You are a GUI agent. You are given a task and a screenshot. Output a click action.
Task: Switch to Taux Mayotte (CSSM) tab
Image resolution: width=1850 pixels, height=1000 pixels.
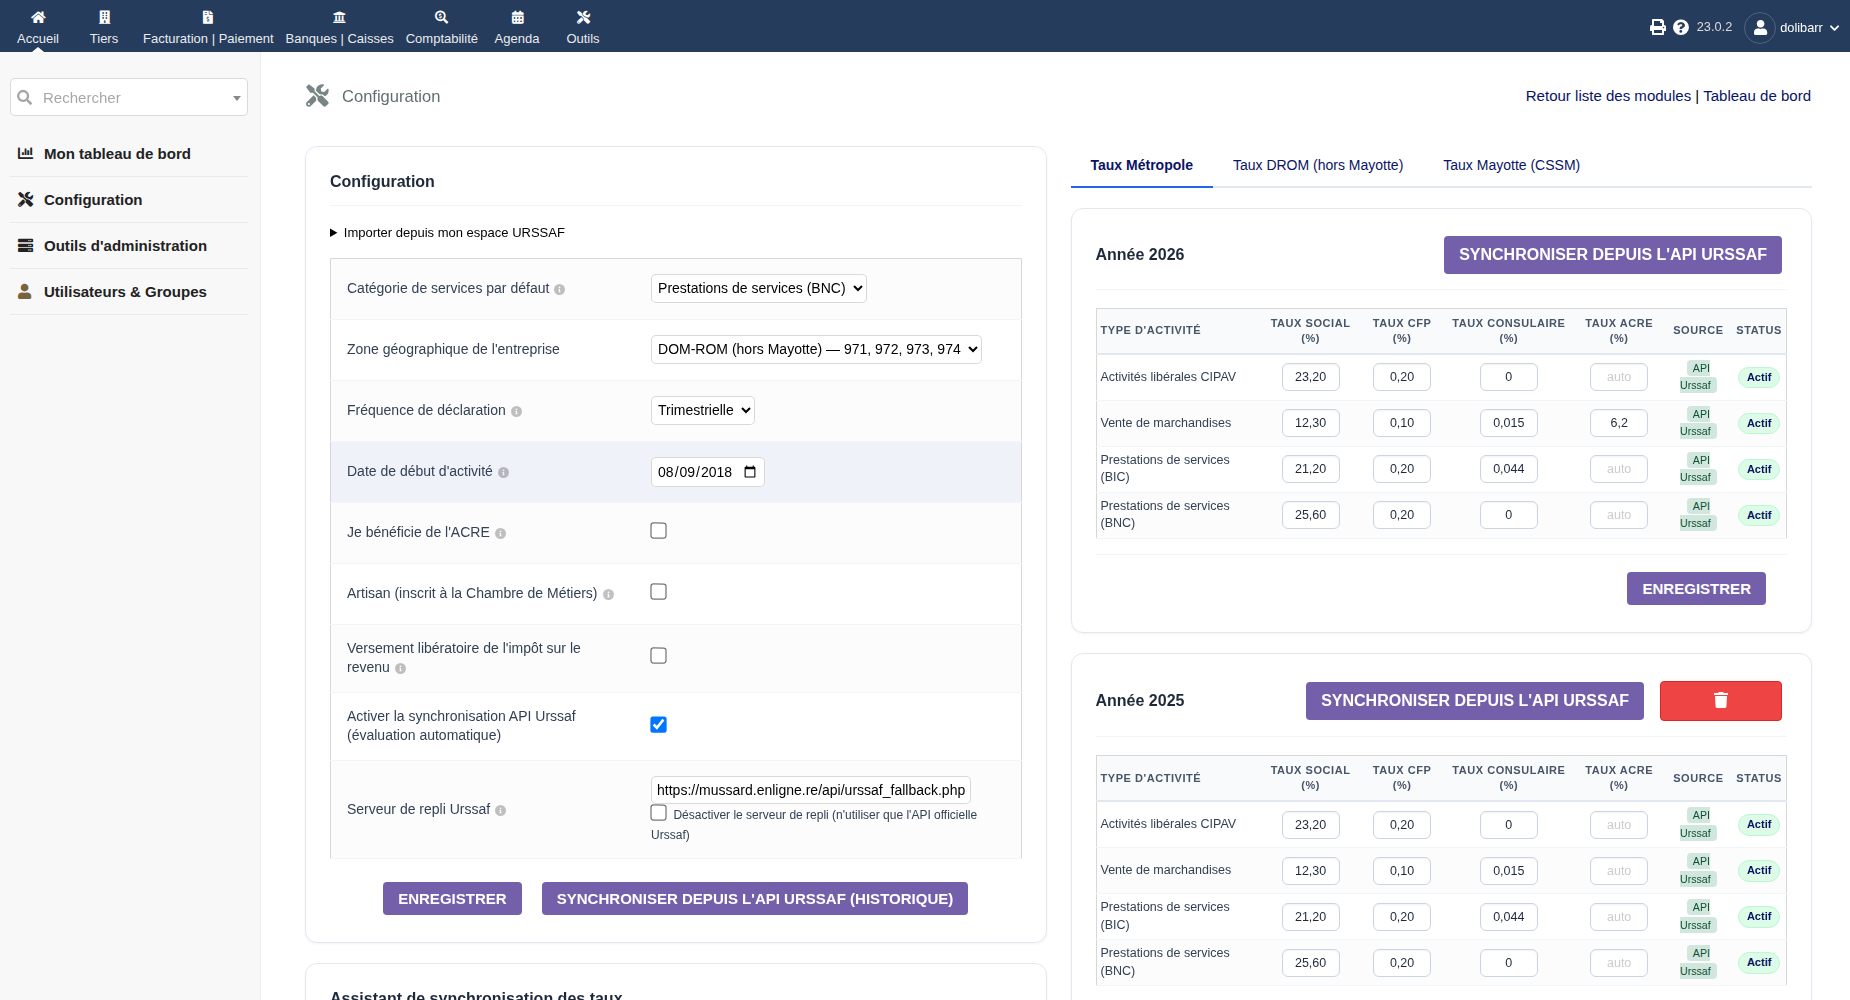coord(1511,165)
